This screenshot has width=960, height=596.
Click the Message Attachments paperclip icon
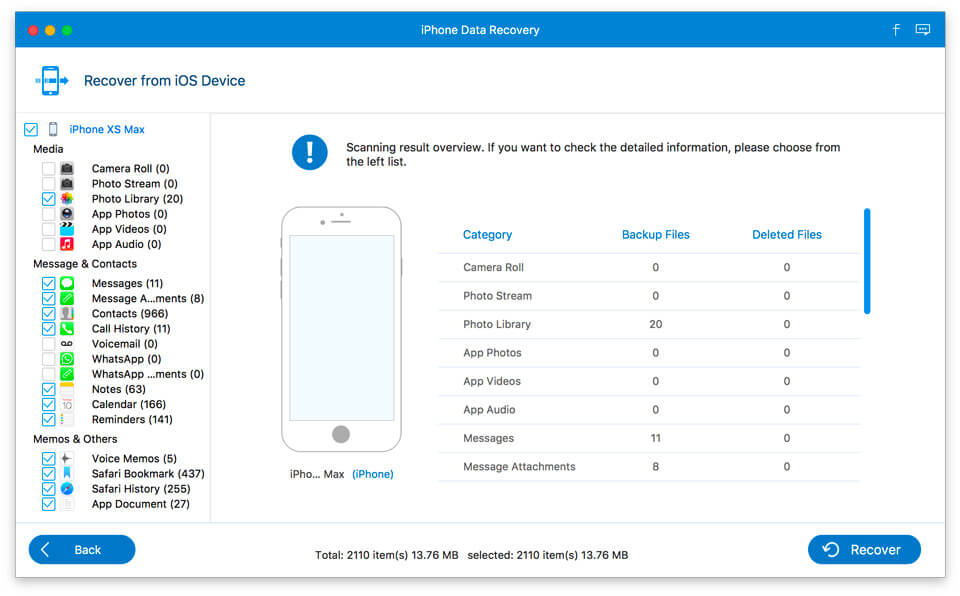pyautogui.click(x=67, y=298)
